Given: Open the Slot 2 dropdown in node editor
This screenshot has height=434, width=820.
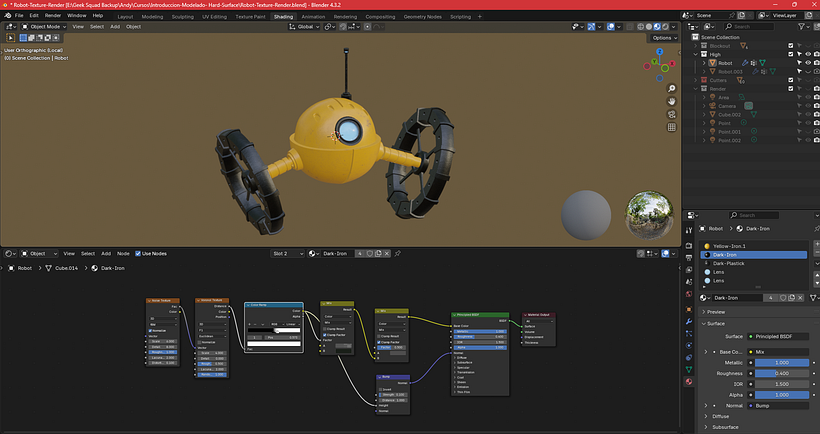Looking at the screenshot, I should [287, 254].
